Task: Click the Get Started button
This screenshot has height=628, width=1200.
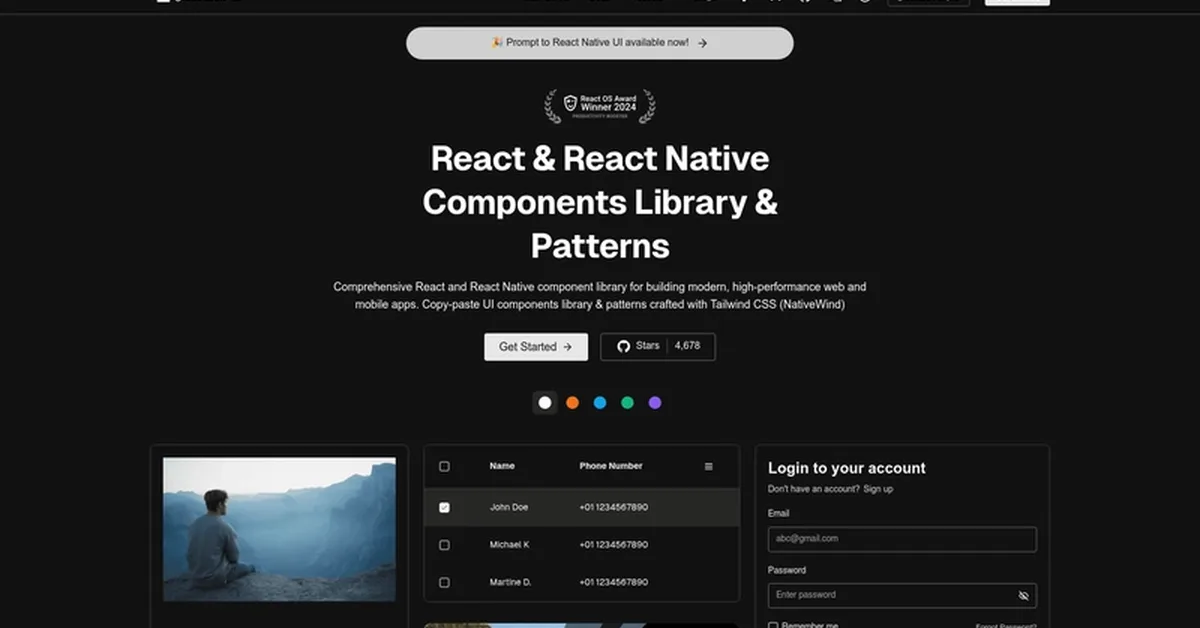Action: [x=536, y=346]
